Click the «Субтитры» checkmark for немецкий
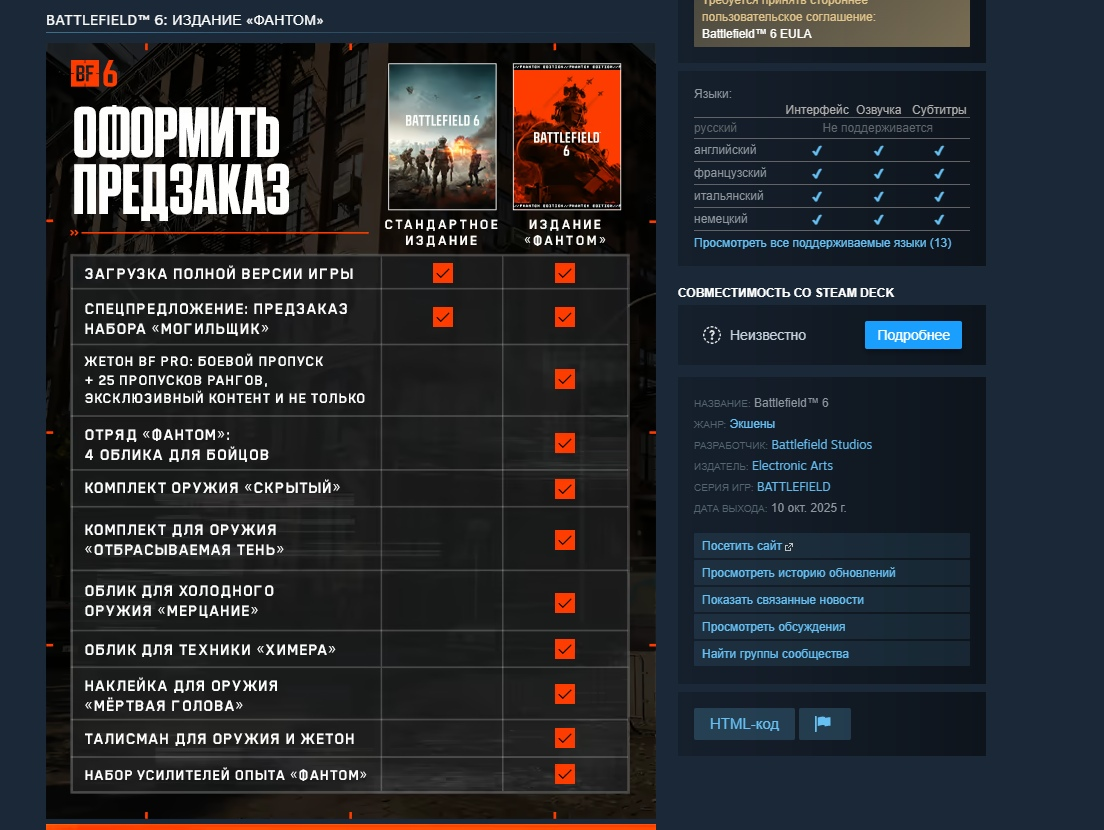 pyautogui.click(x=939, y=220)
